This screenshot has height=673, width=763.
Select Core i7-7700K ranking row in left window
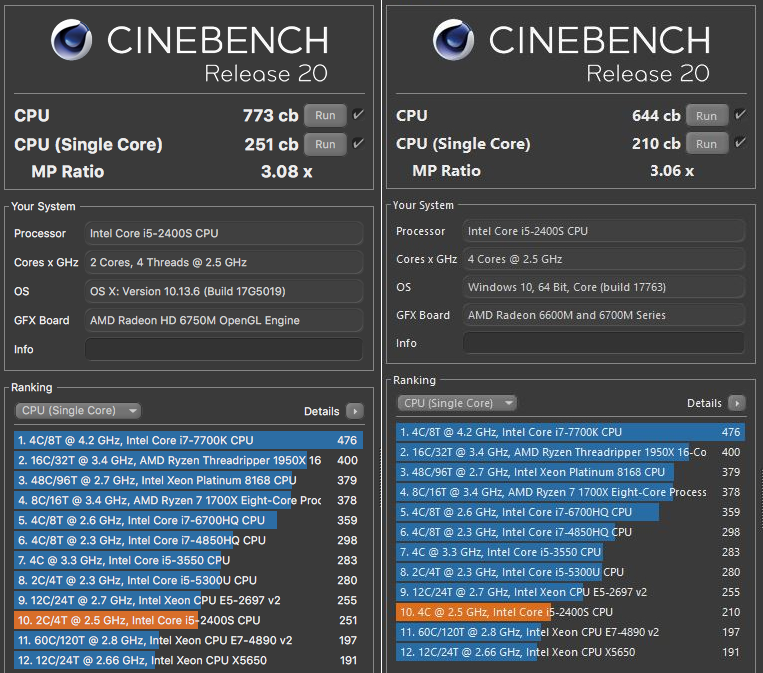(188, 440)
